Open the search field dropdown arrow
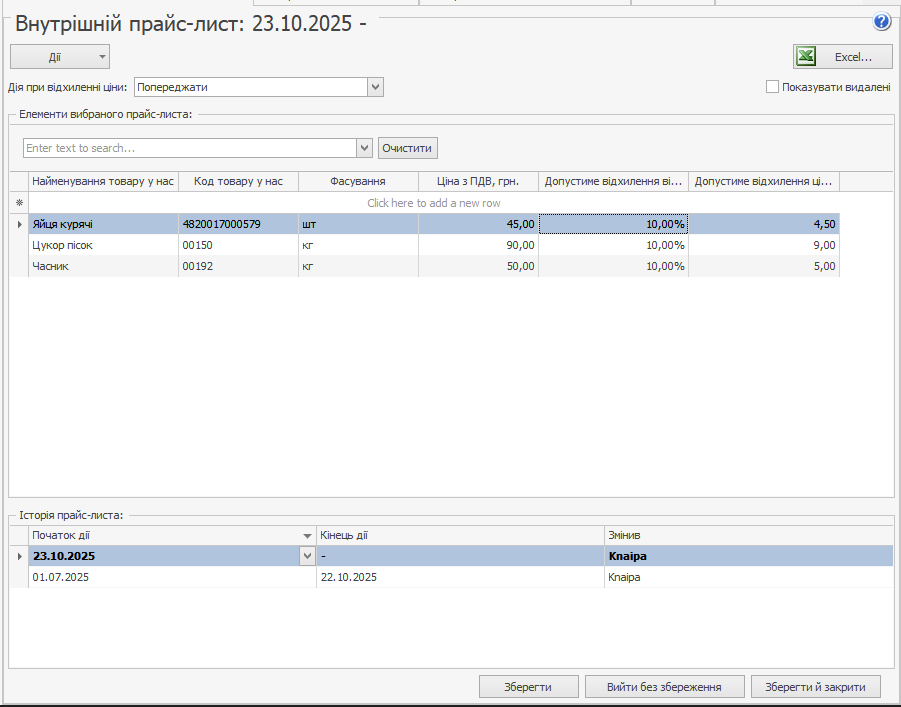 (x=364, y=148)
